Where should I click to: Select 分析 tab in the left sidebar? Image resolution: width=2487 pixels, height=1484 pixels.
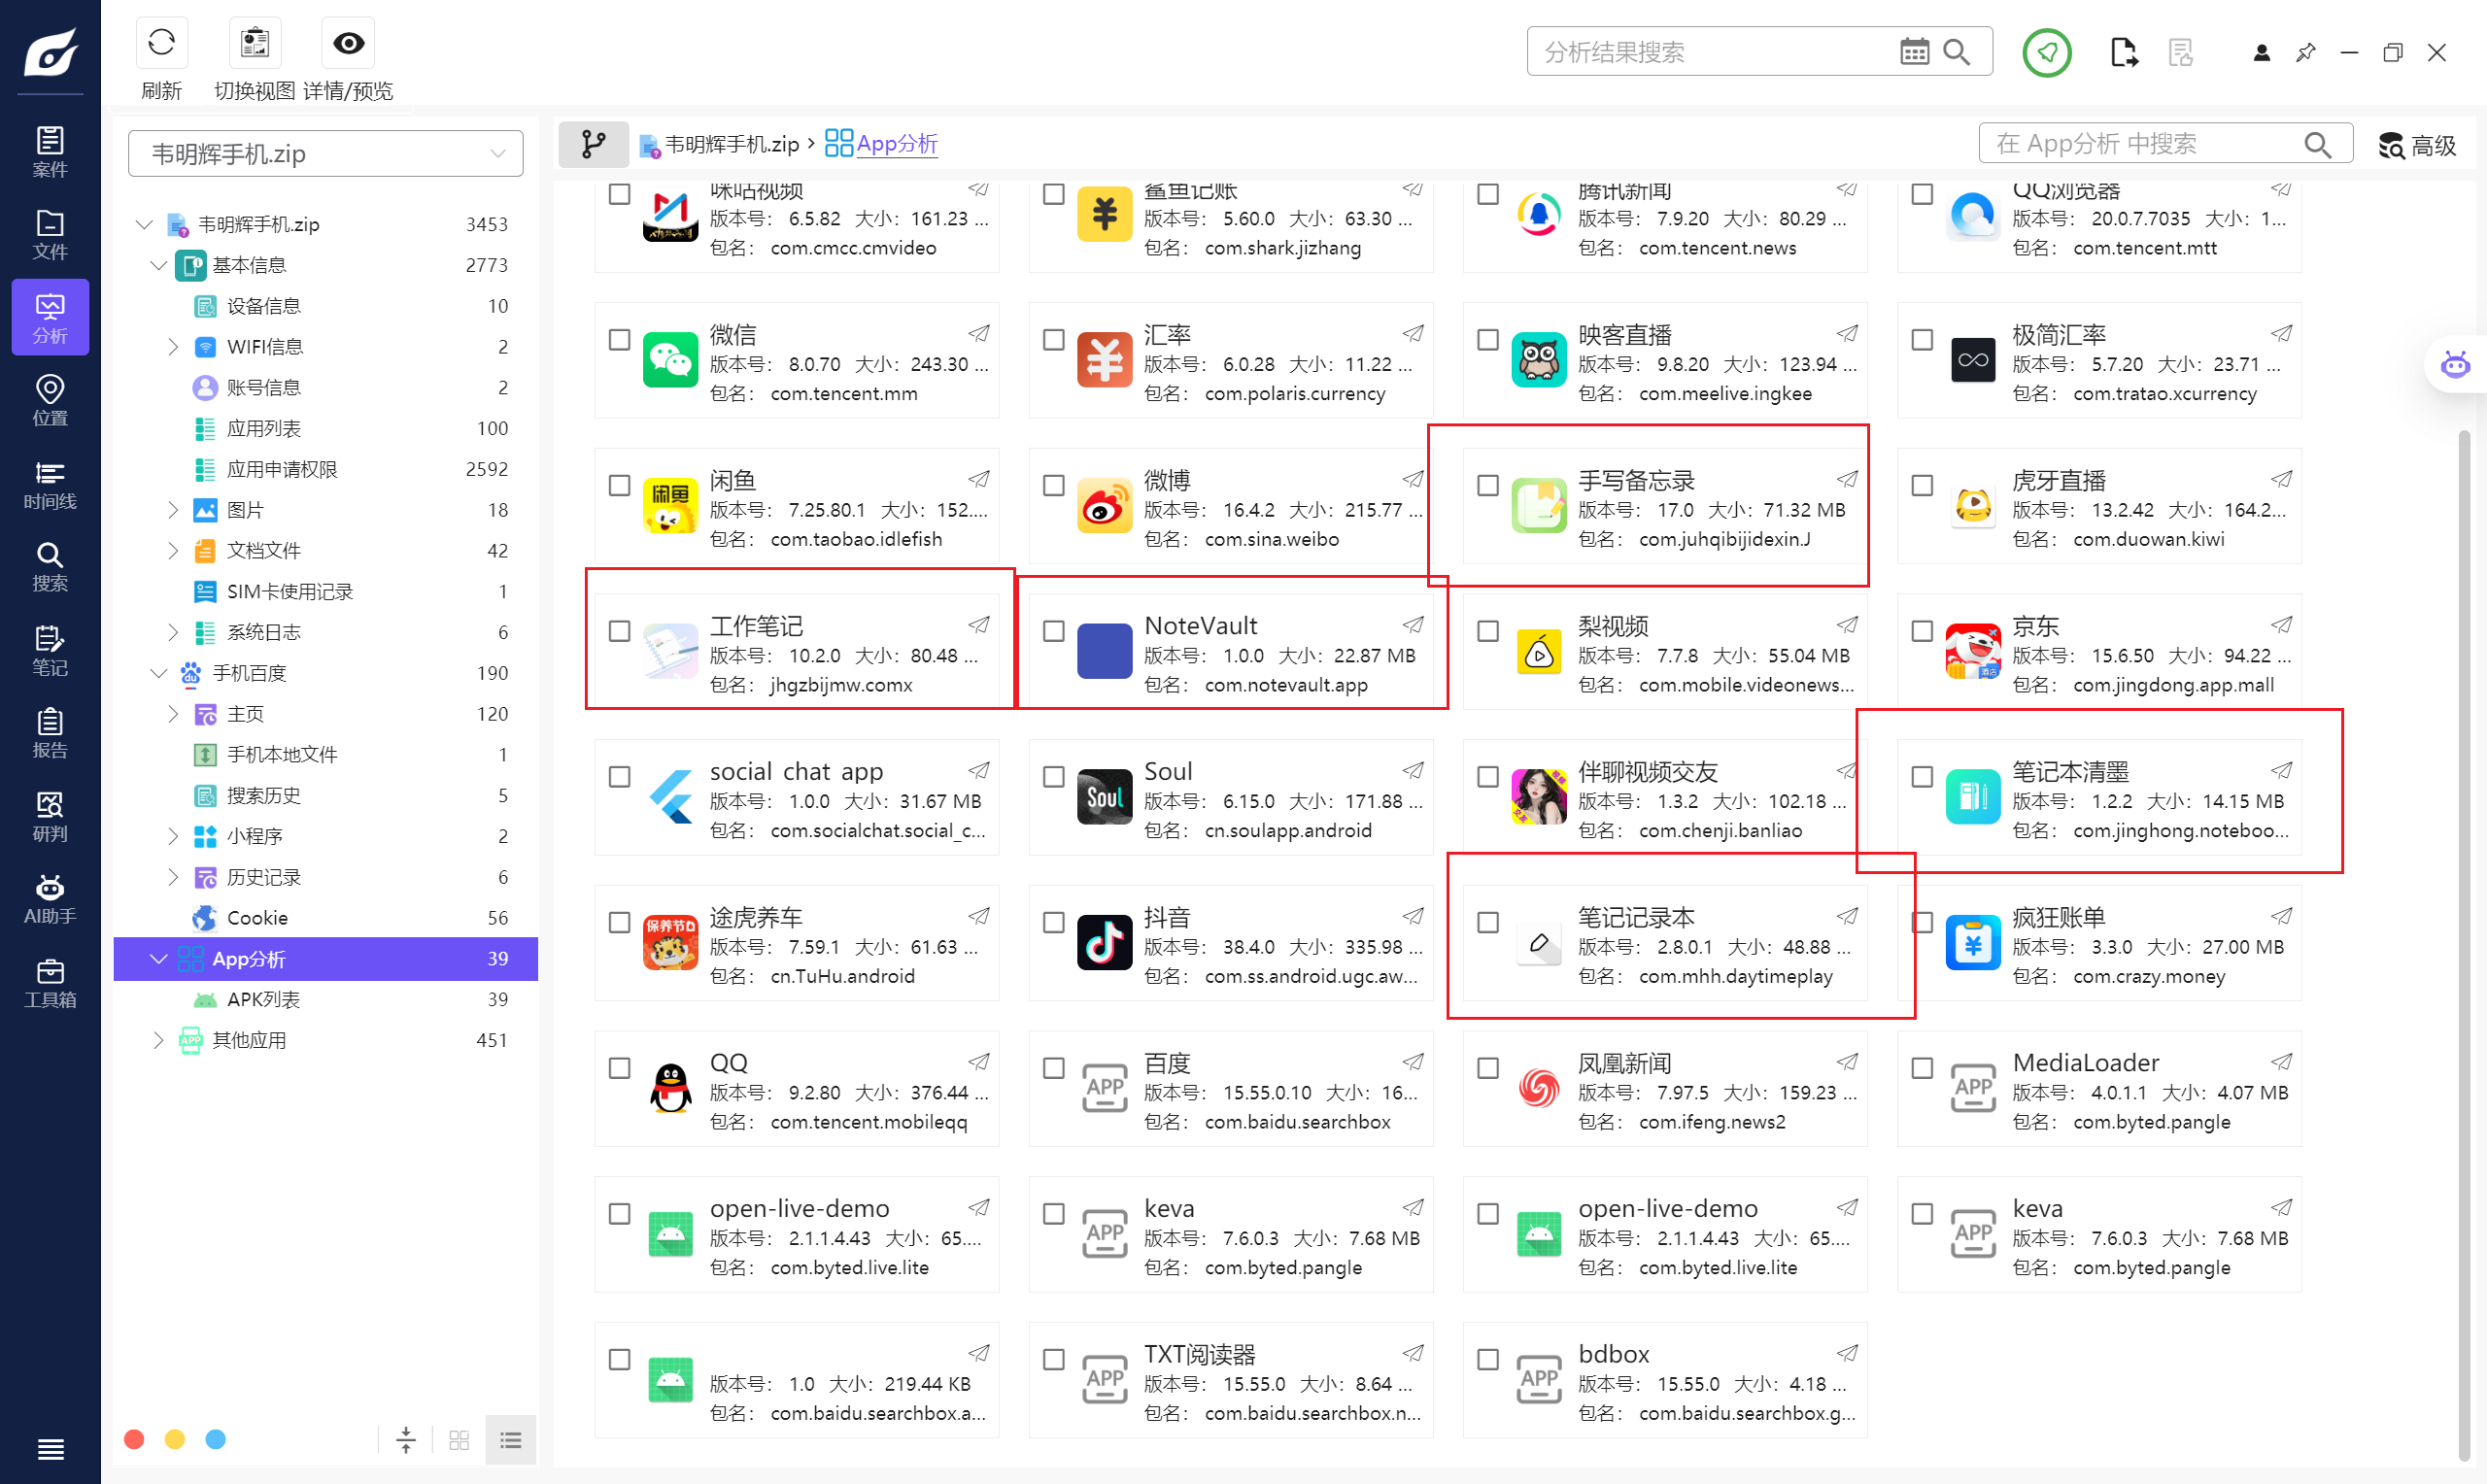50,318
